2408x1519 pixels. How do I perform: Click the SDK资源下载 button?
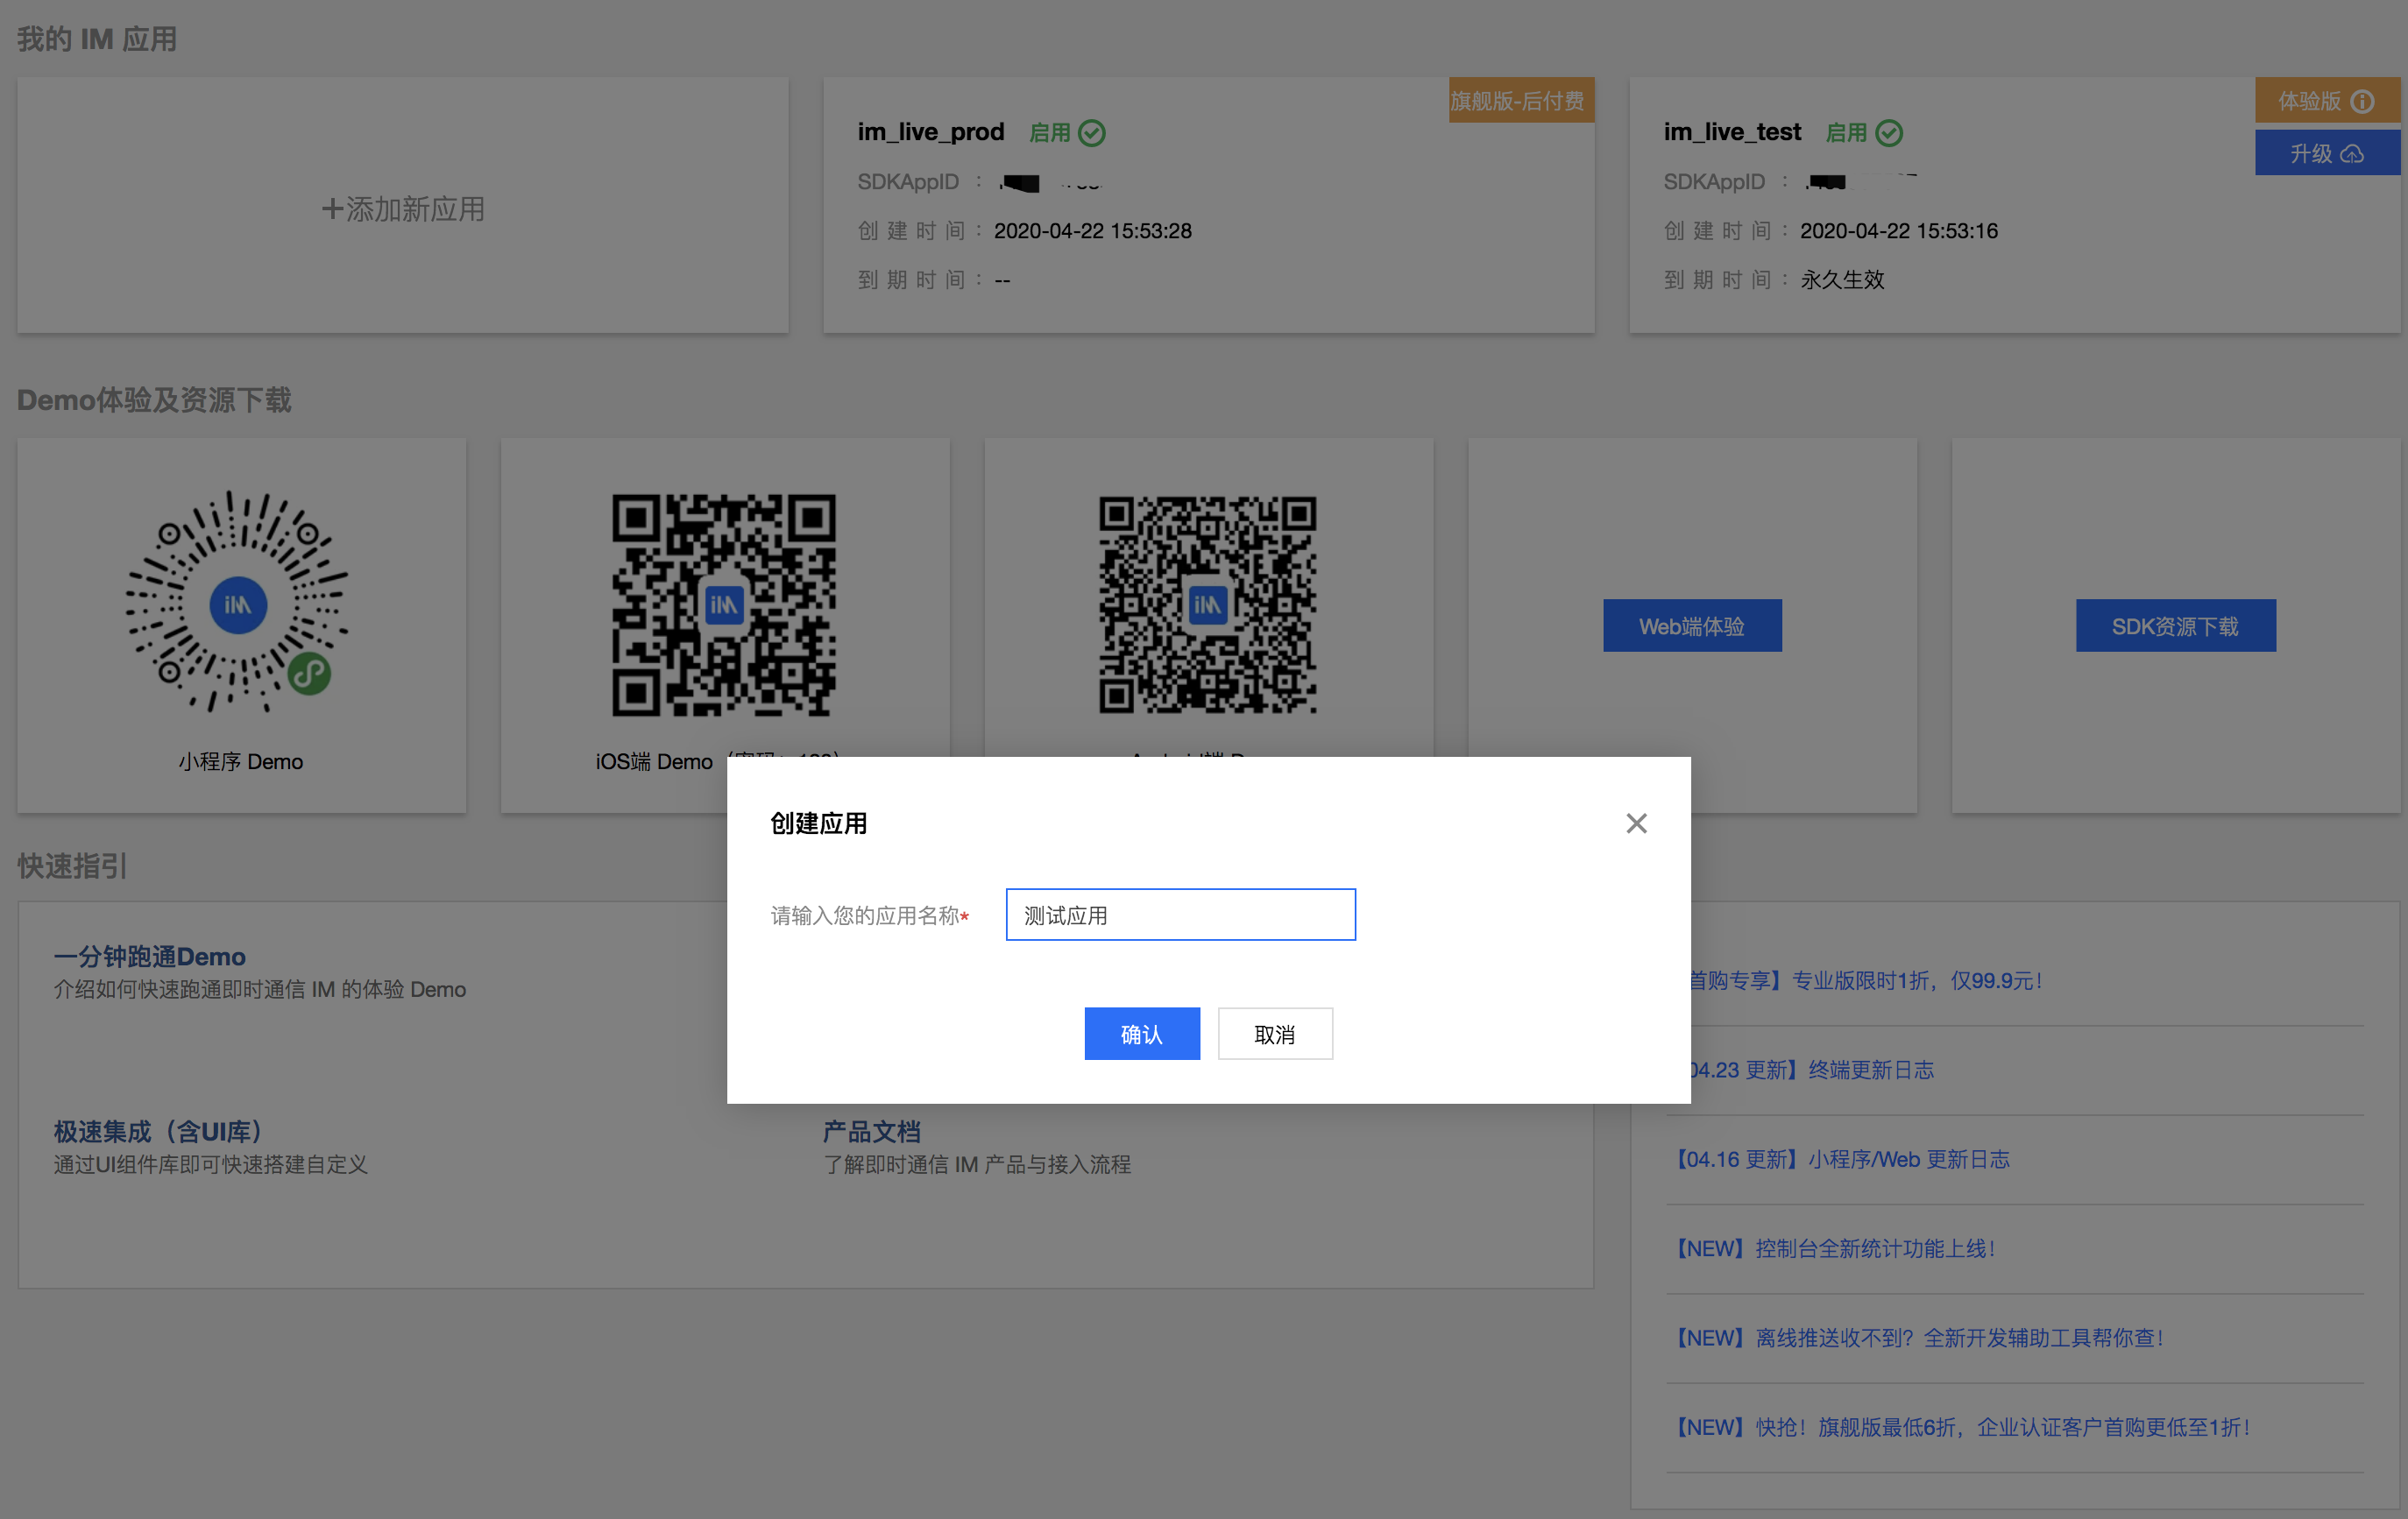(2174, 626)
